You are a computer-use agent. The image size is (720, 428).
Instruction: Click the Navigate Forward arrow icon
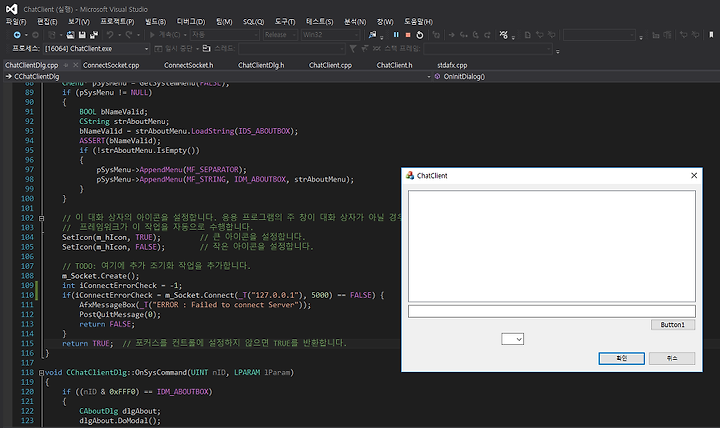point(35,35)
